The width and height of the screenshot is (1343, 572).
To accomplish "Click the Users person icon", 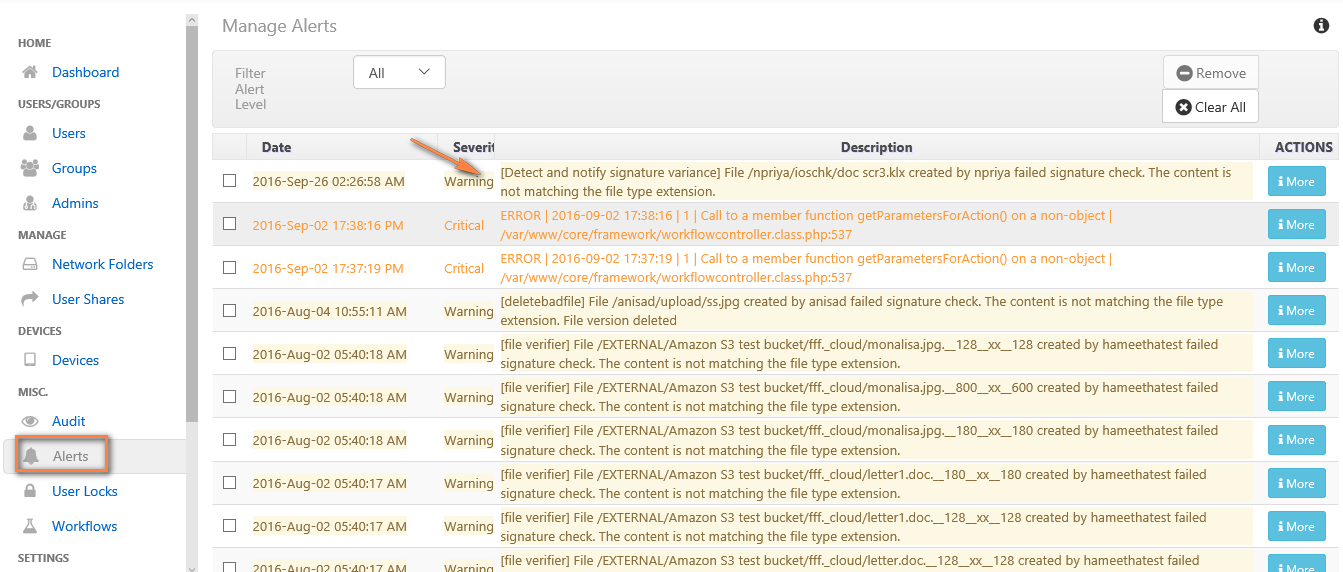I will 30,133.
